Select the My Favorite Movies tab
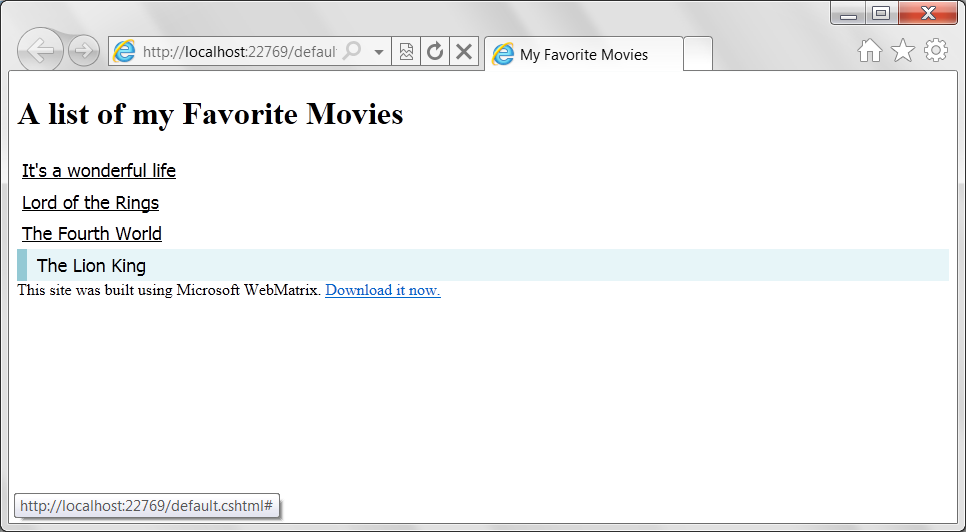 point(583,54)
